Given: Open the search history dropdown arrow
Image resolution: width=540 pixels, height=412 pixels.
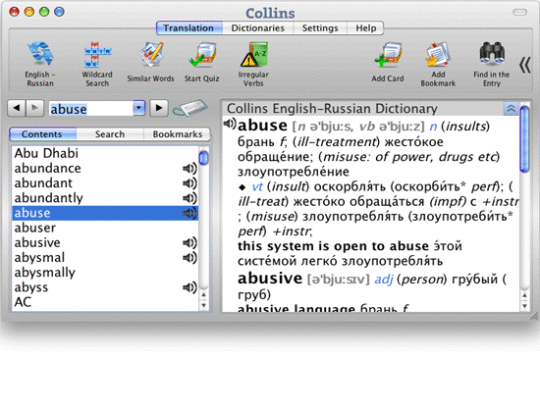Looking at the screenshot, I should 139,108.
